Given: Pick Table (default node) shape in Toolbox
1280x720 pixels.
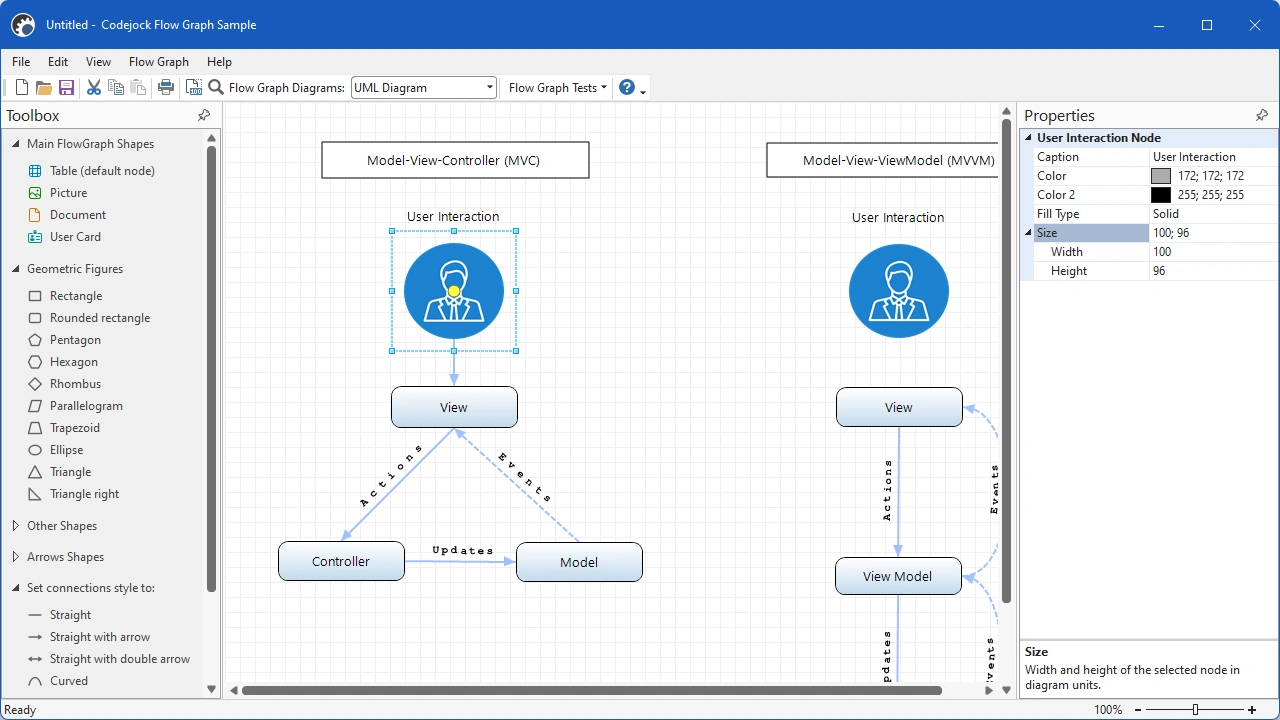Looking at the screenshot, I should (102, 171).
